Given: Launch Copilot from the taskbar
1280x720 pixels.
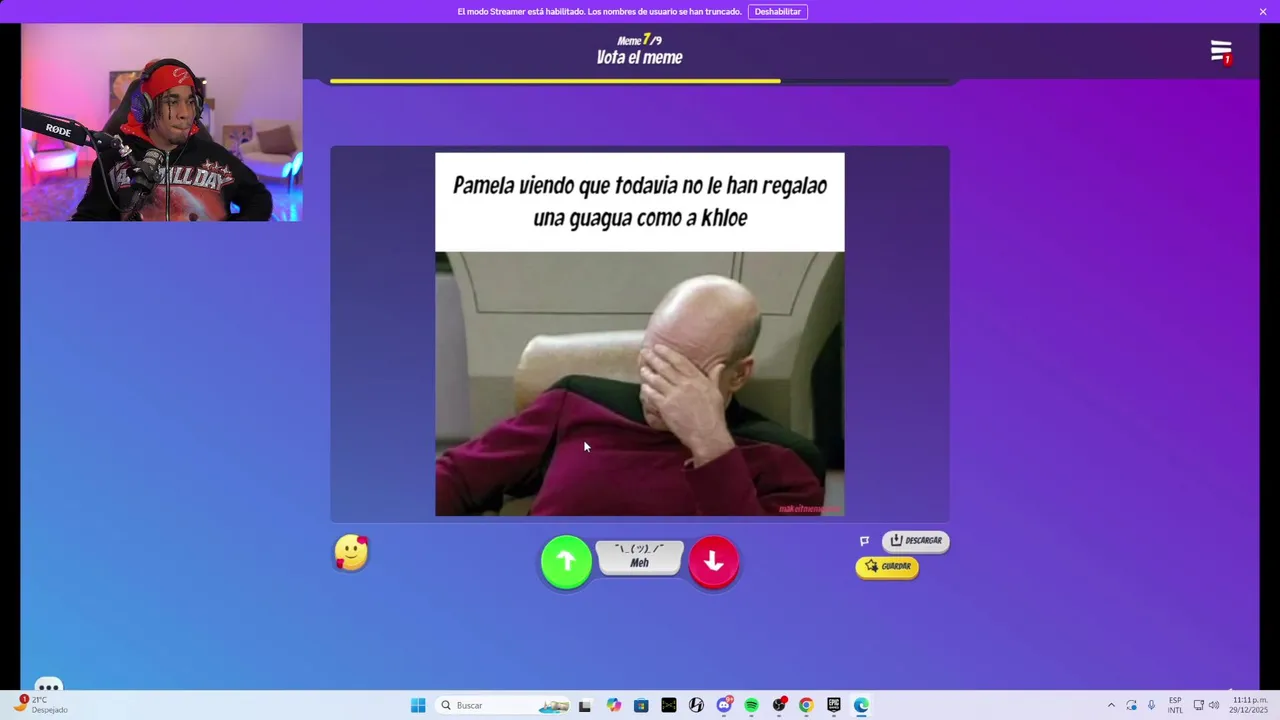Looking at the screenshot, I should click(x=613, y=705).
